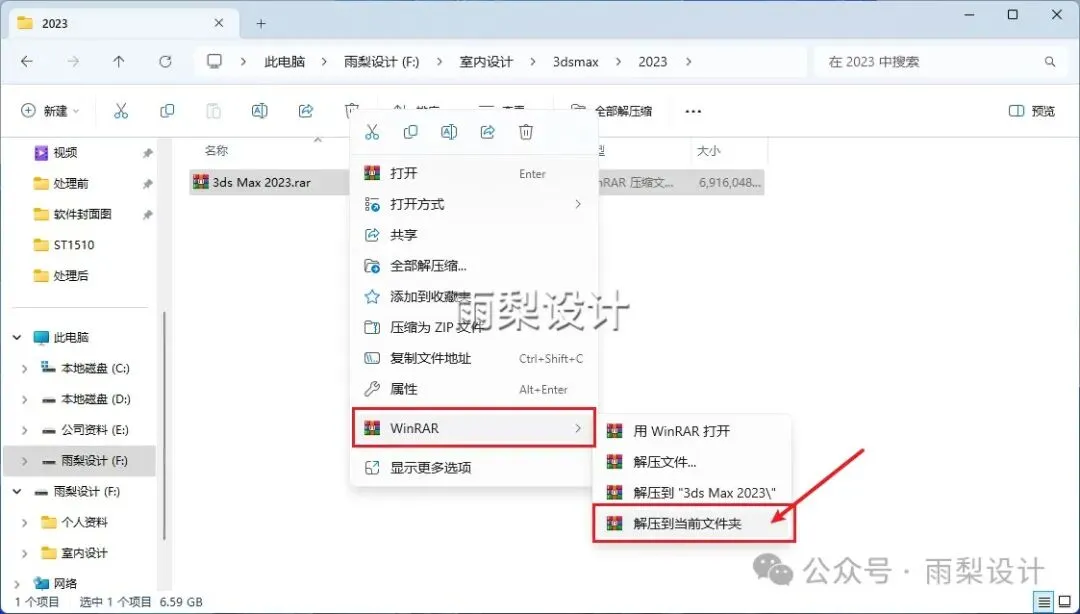Click the Share icon in the context menu
The height and width of the screenshot is (614, 1080).
pos(488,132)
